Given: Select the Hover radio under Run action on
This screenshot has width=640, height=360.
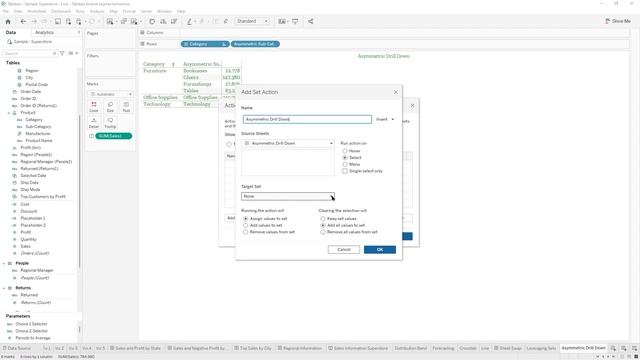Looking at the screenshot, I should coord(345,151).
